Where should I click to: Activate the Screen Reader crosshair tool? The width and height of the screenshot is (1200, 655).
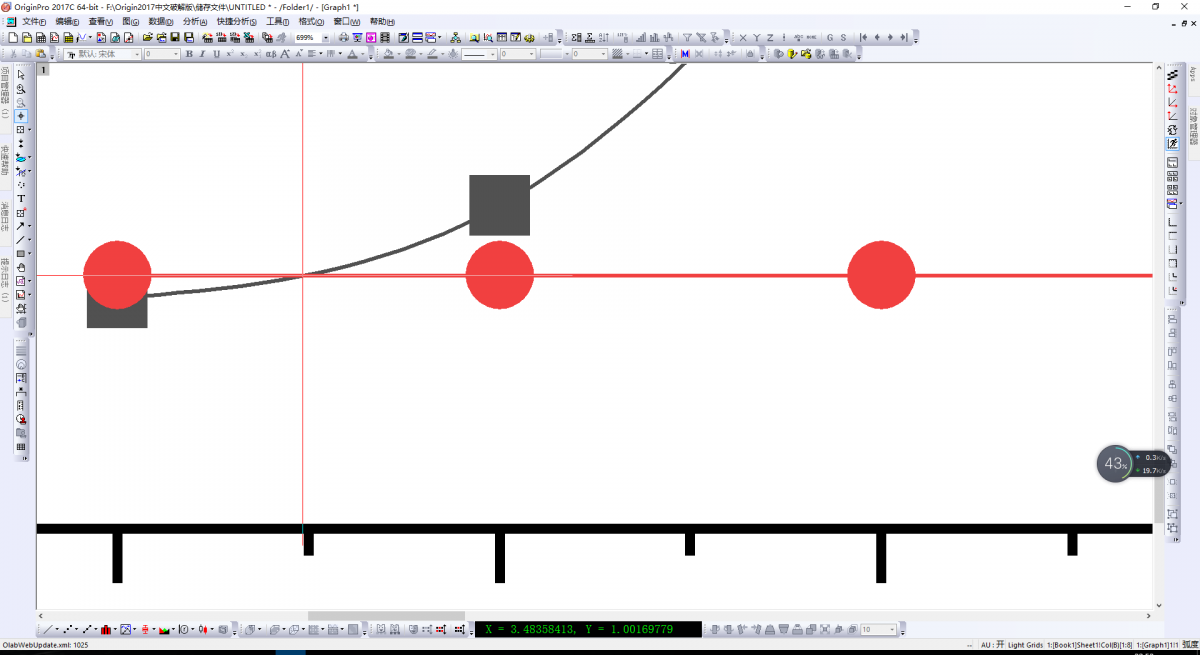pos(21,116)
